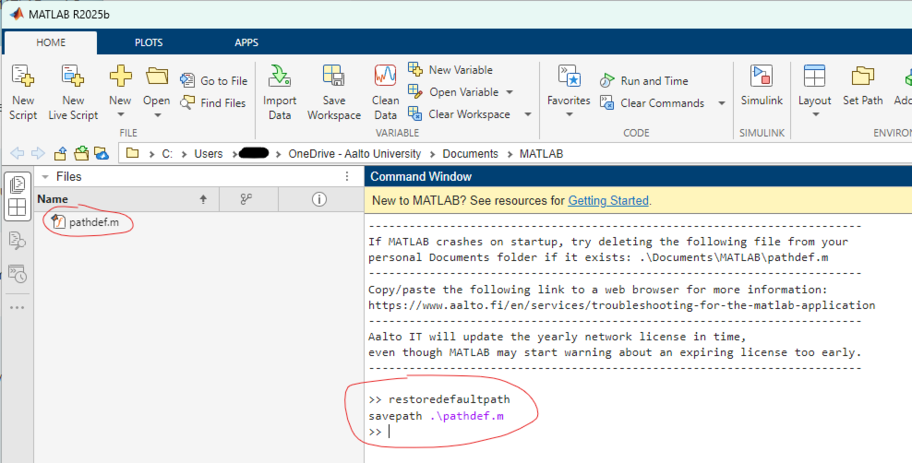Image resolution: width=912 pixels, height=463 pixels.
Task: Expand the Open Variable dropdown arrow
Action: 510,92
